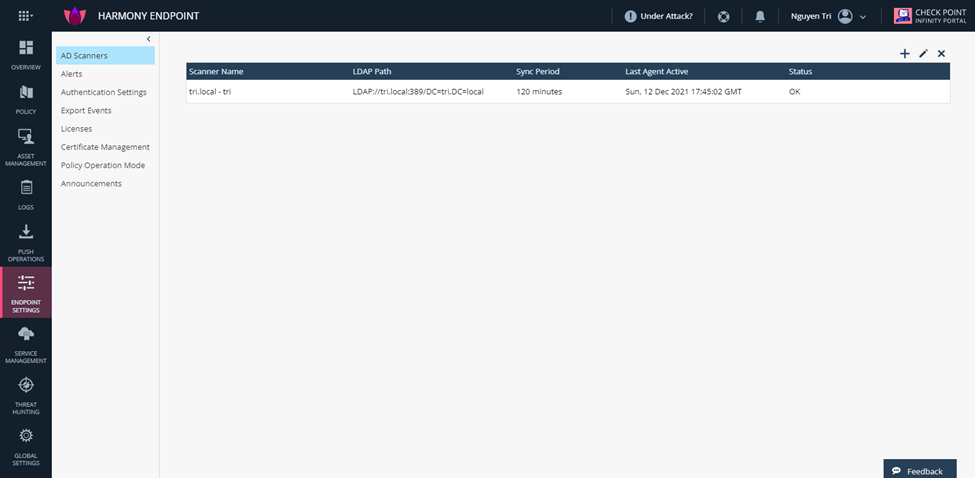975x478 pixels.
Task: Open Policy Operation Mode
Action: point(105,165)
